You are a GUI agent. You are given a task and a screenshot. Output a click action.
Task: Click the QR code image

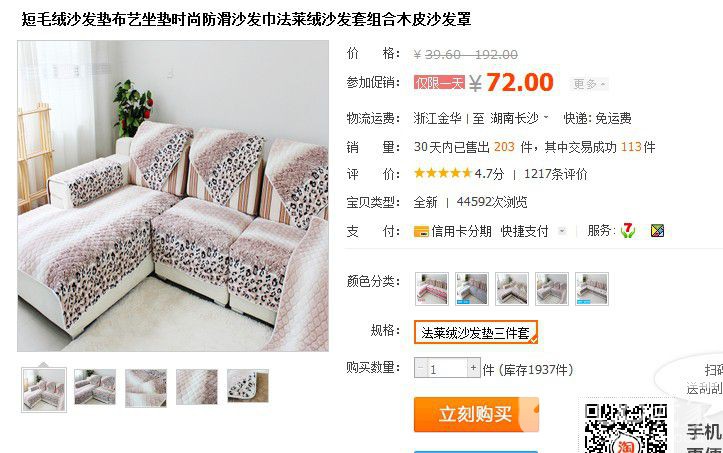625,428
